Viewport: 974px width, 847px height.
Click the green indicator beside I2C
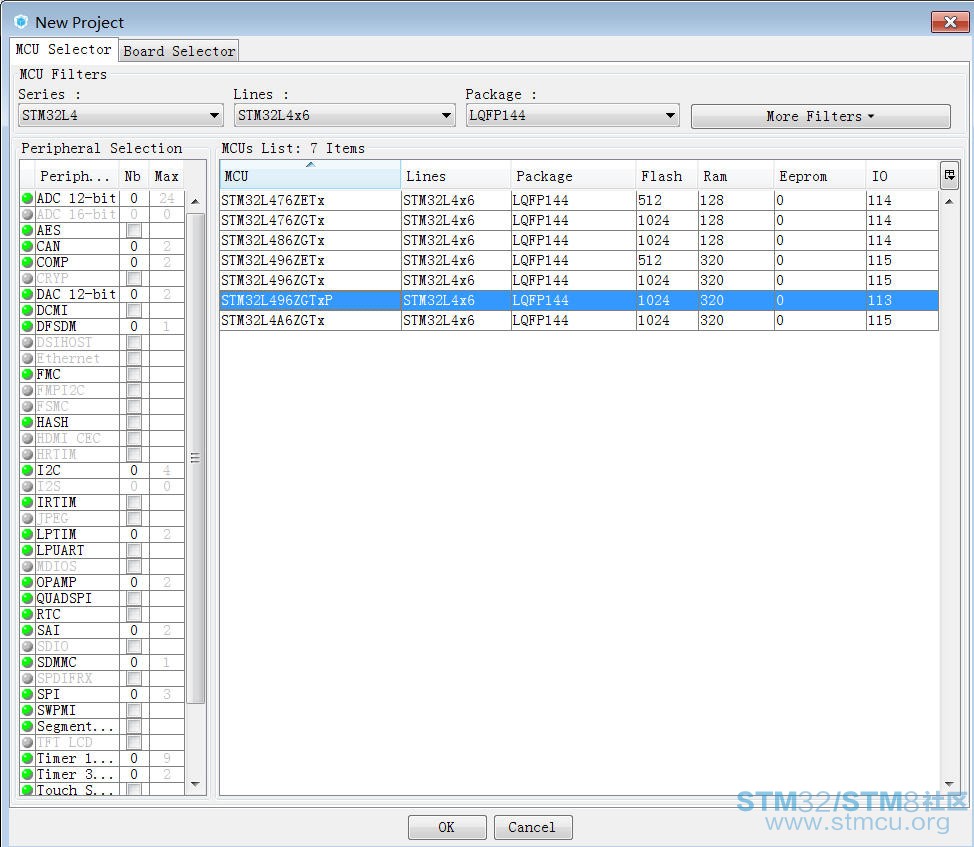[x=27, y=471]
